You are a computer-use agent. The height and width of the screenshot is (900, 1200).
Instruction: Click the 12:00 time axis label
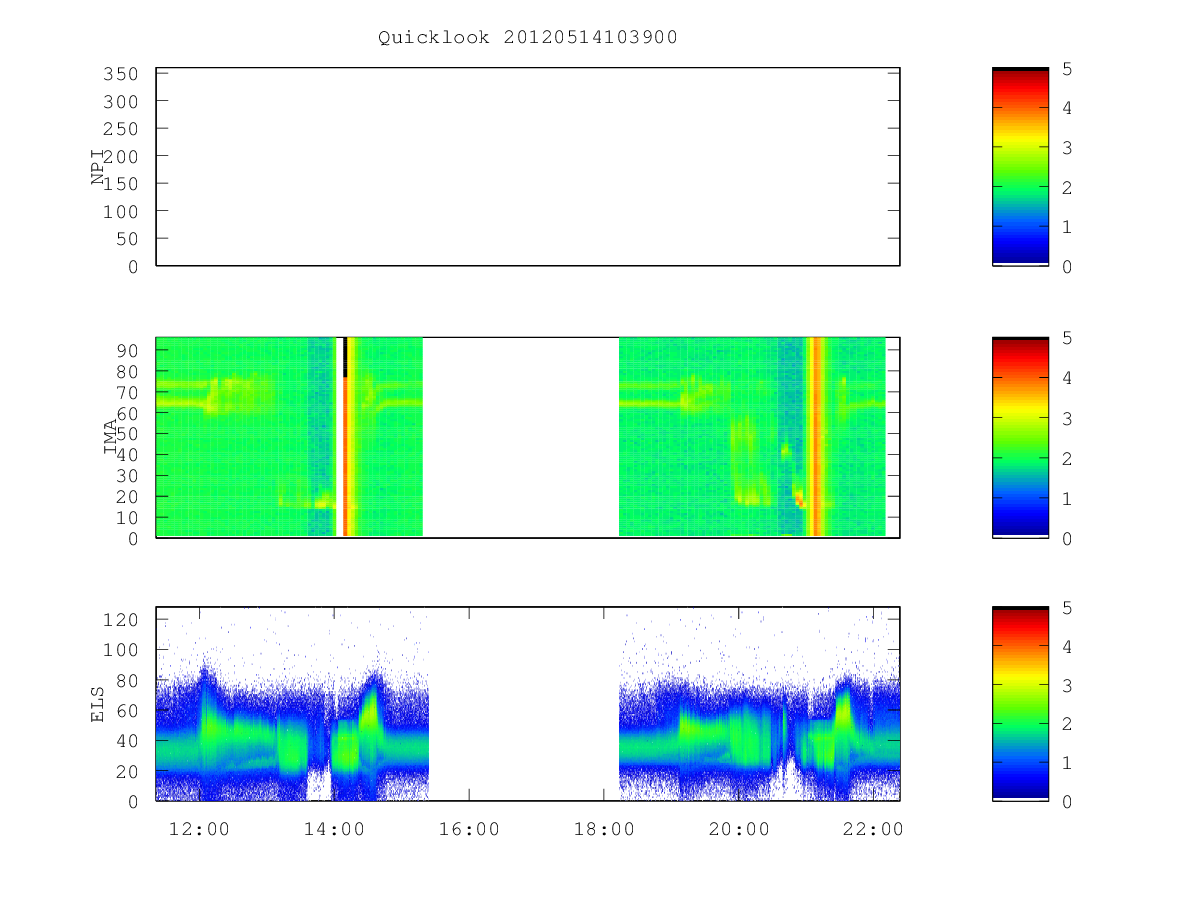coord(199,830)
